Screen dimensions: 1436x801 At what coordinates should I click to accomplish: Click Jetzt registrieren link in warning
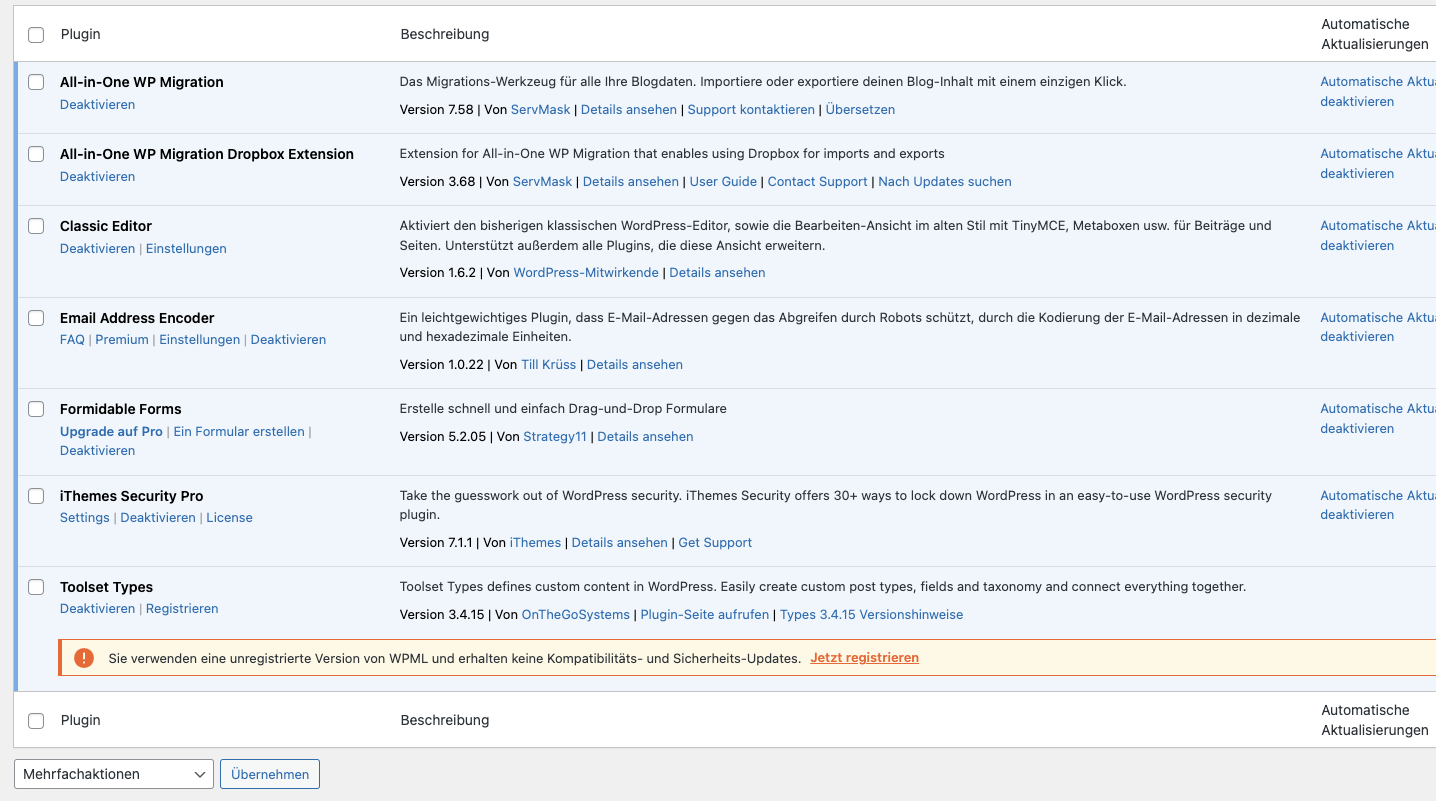864,658
